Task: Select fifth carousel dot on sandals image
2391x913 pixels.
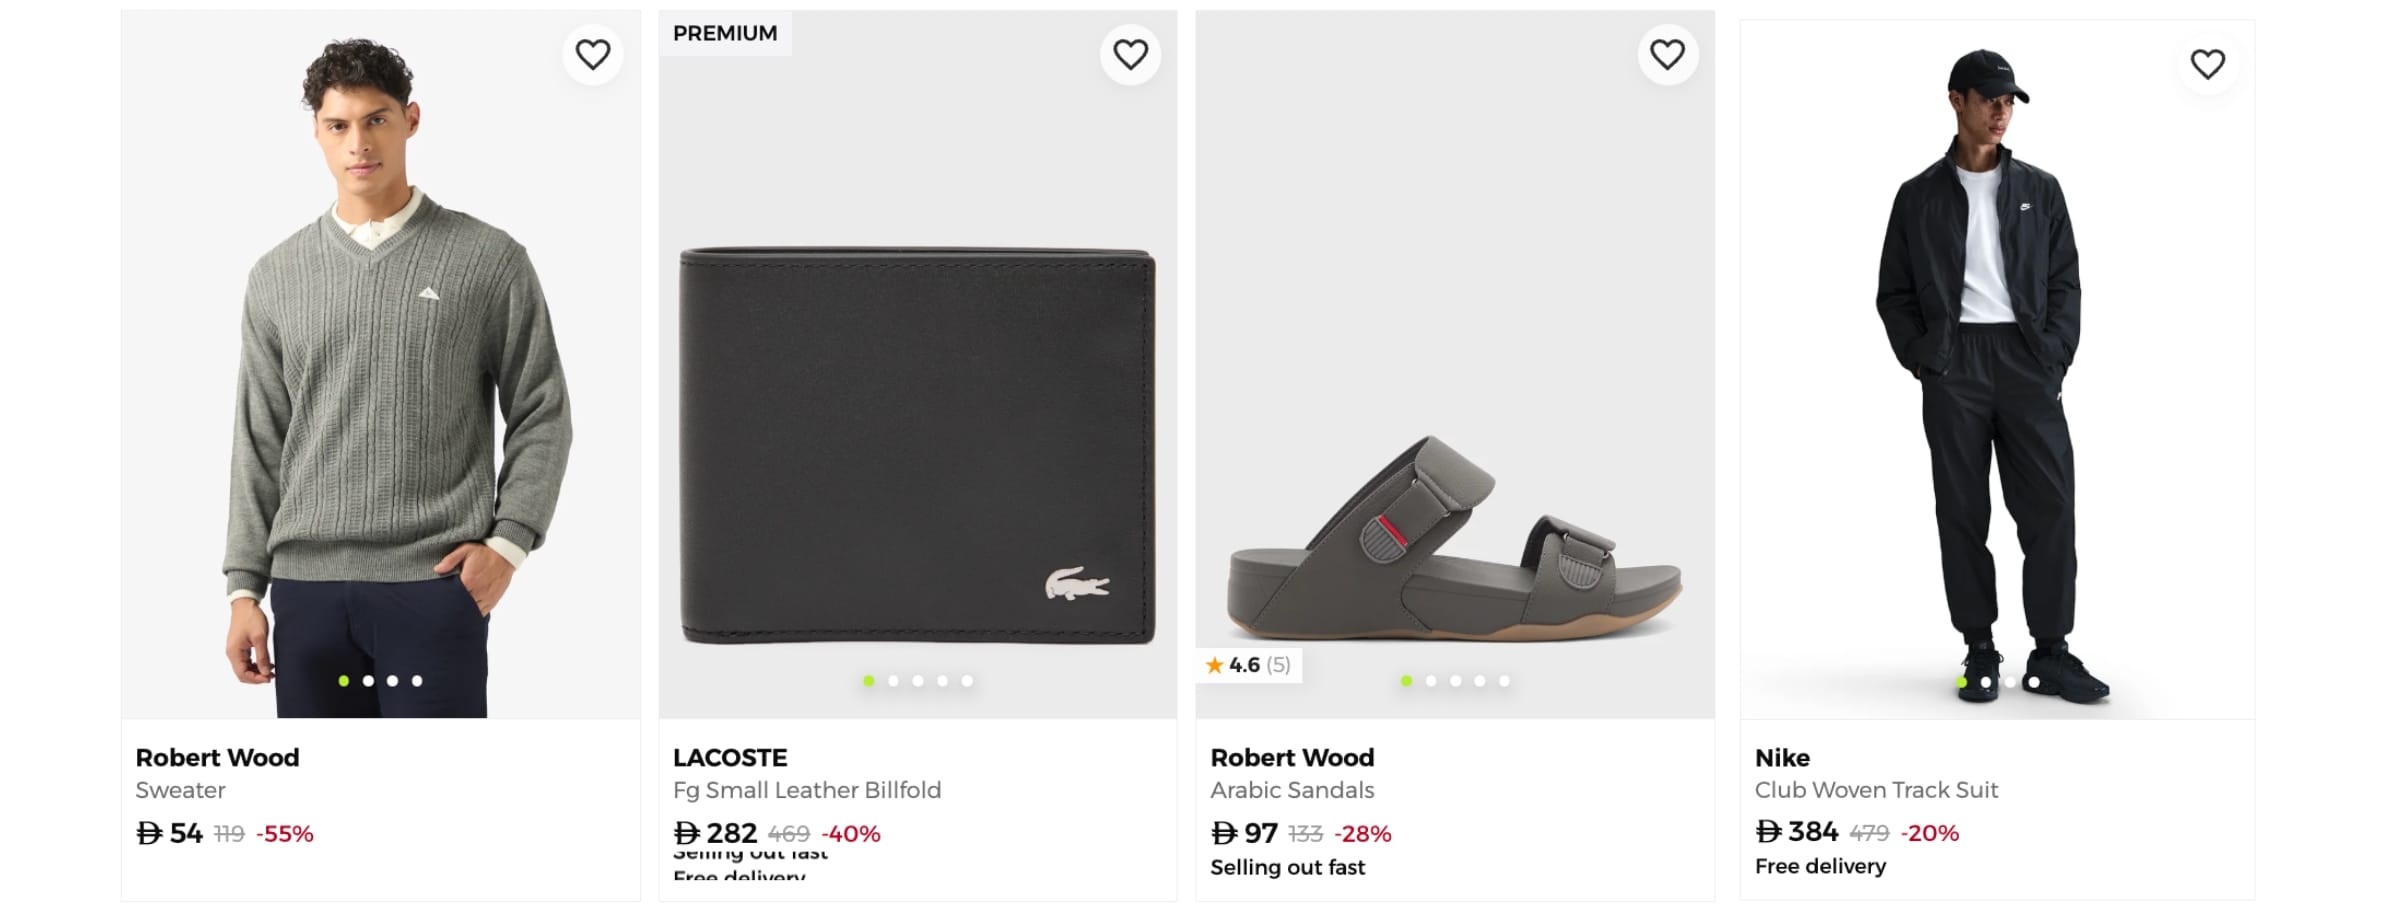Action: pos(1504,681)
